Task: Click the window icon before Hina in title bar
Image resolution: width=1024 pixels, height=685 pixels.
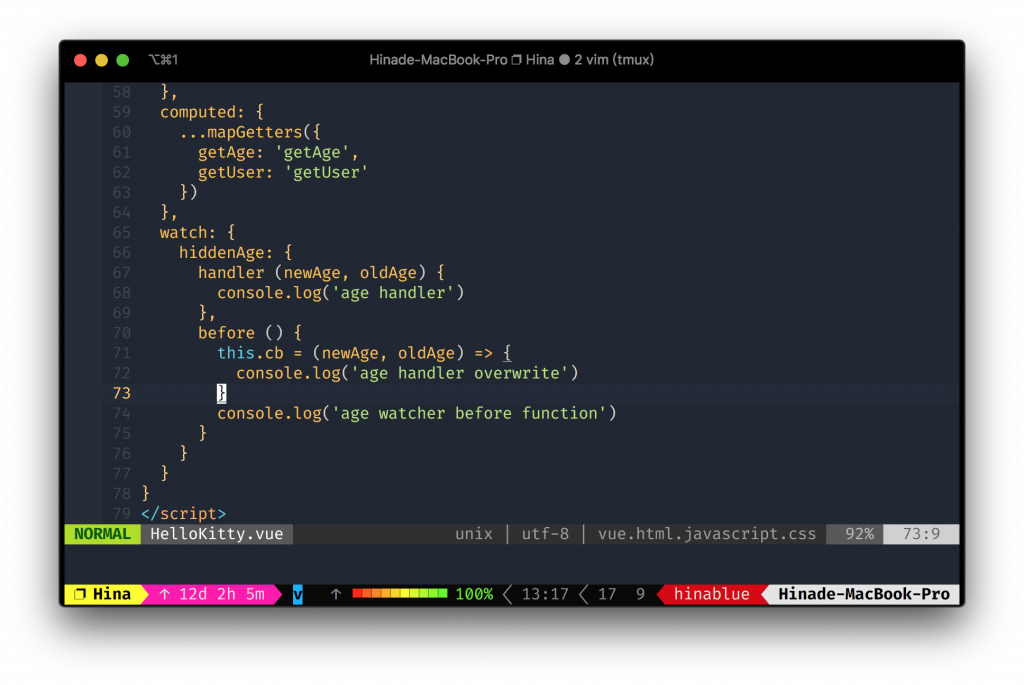Action: pos(517,60)
